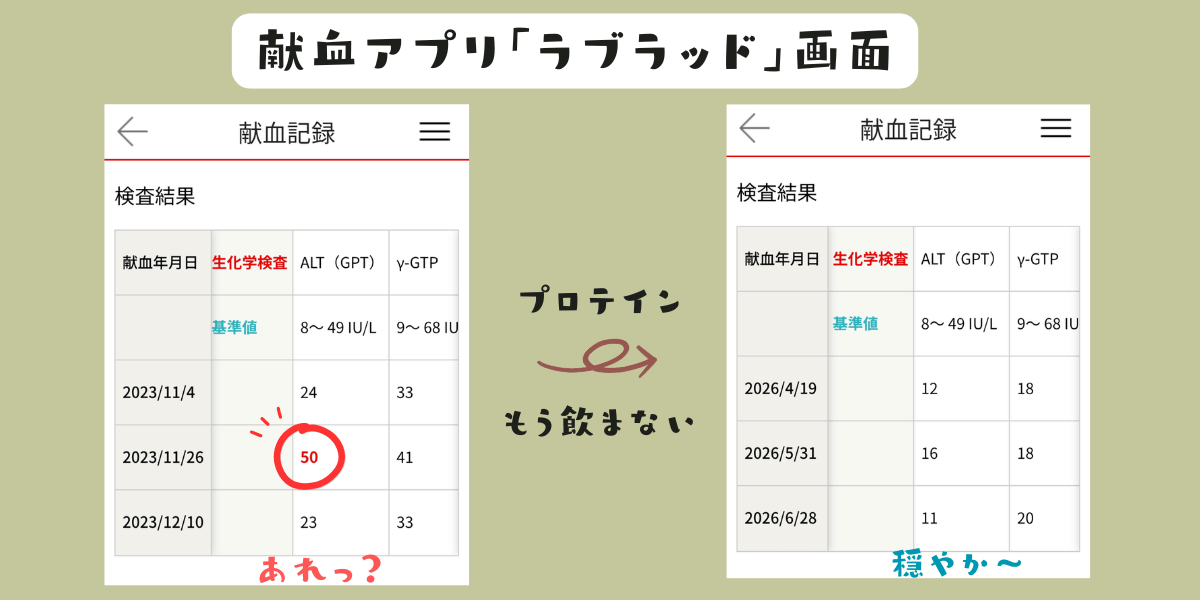This screenshot has width=1200, height=600.
Task: Click γ-GTP value 18 in the 2026/4/19 row
Action: coord(1026,388)
